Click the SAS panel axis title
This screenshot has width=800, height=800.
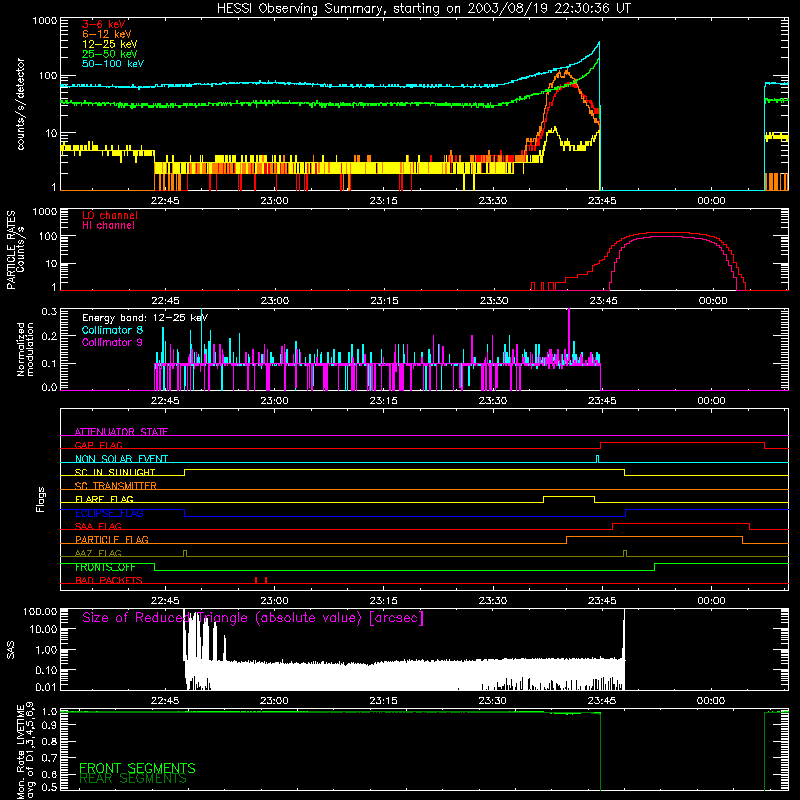pyautogui.click(x=11, y=650)
